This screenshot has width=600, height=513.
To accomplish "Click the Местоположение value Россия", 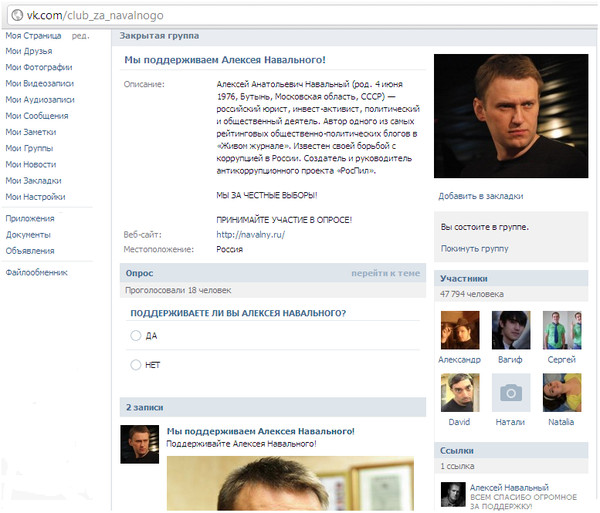I will pyautogui.click(x=230, y=249).
